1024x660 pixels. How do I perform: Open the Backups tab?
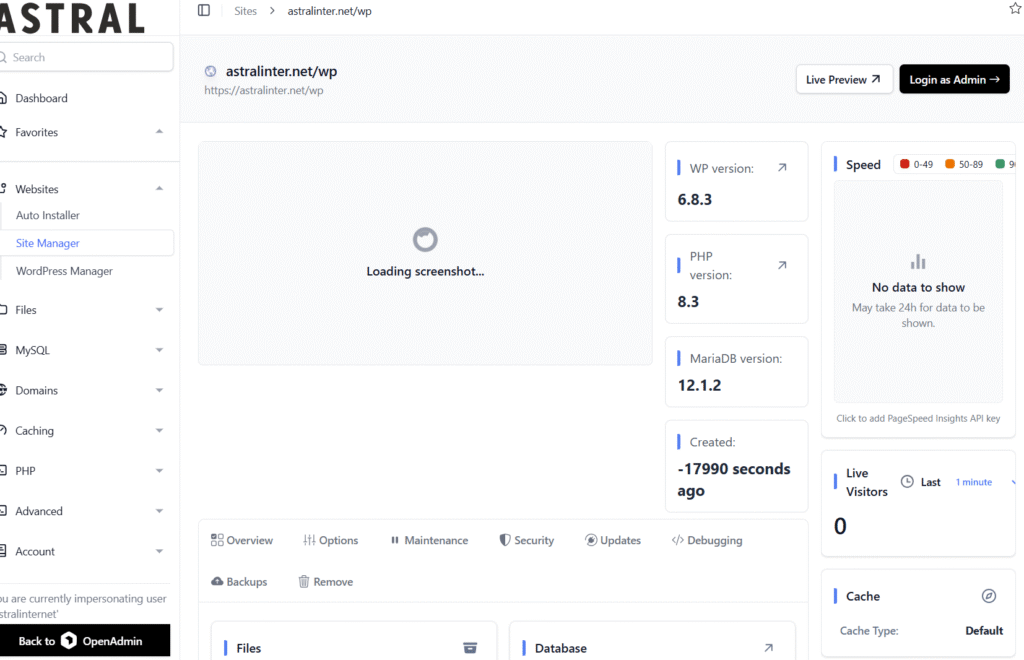(239, 581)
